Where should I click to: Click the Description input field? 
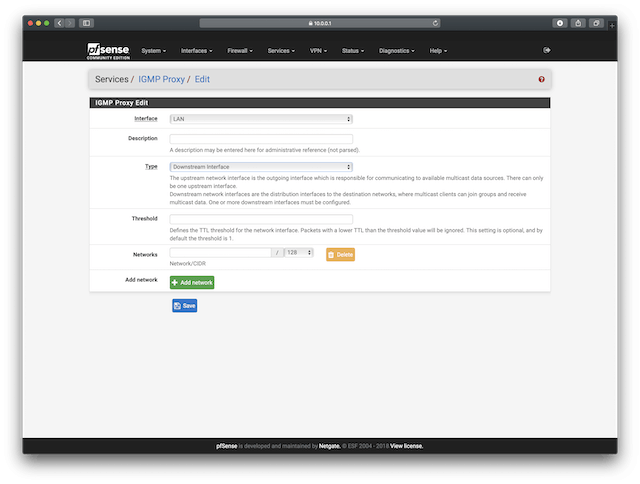261,139
